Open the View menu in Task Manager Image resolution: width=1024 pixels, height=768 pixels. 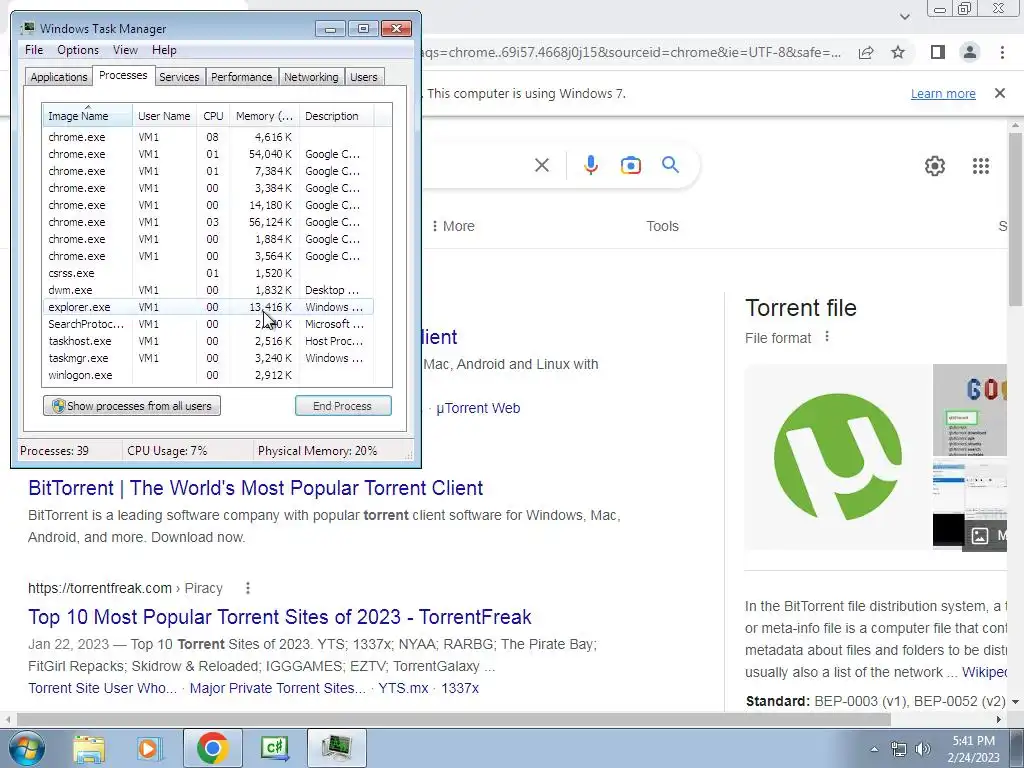pyautogui.click(x=125, y=50)
